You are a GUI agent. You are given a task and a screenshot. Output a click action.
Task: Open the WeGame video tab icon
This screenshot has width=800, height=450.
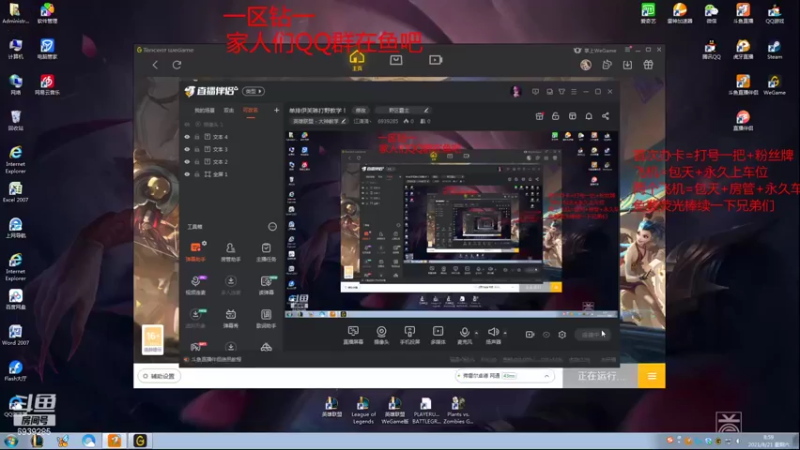[435, 60]
